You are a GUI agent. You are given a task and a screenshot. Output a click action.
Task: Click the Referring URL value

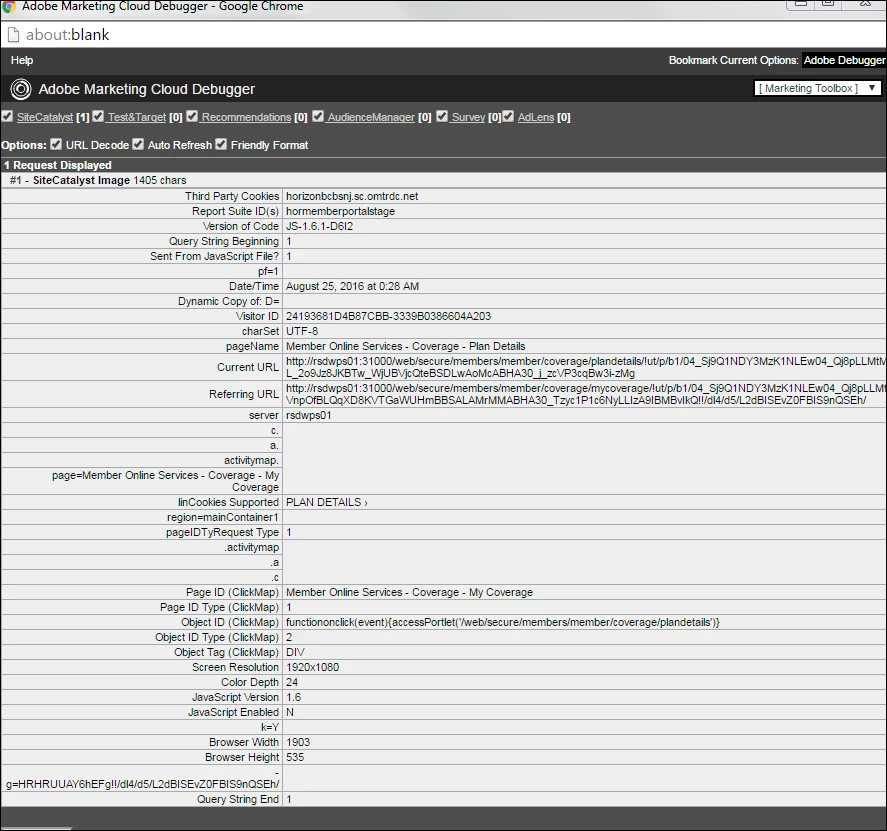pyautogui.click(x=585, y=394)
